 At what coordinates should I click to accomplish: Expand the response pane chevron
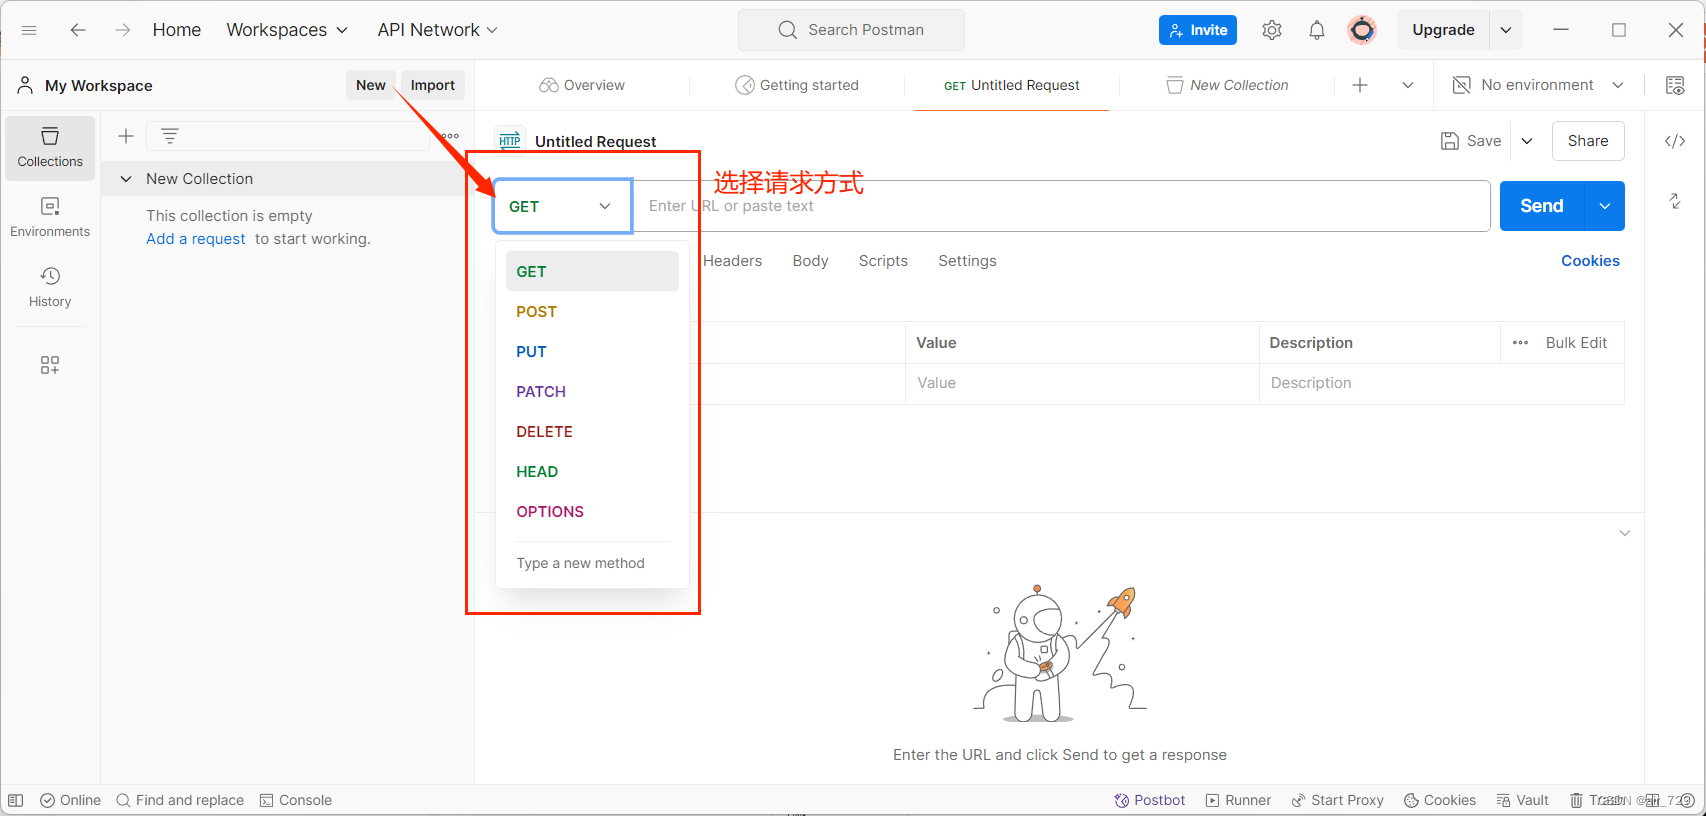(x=1625, y=533)
